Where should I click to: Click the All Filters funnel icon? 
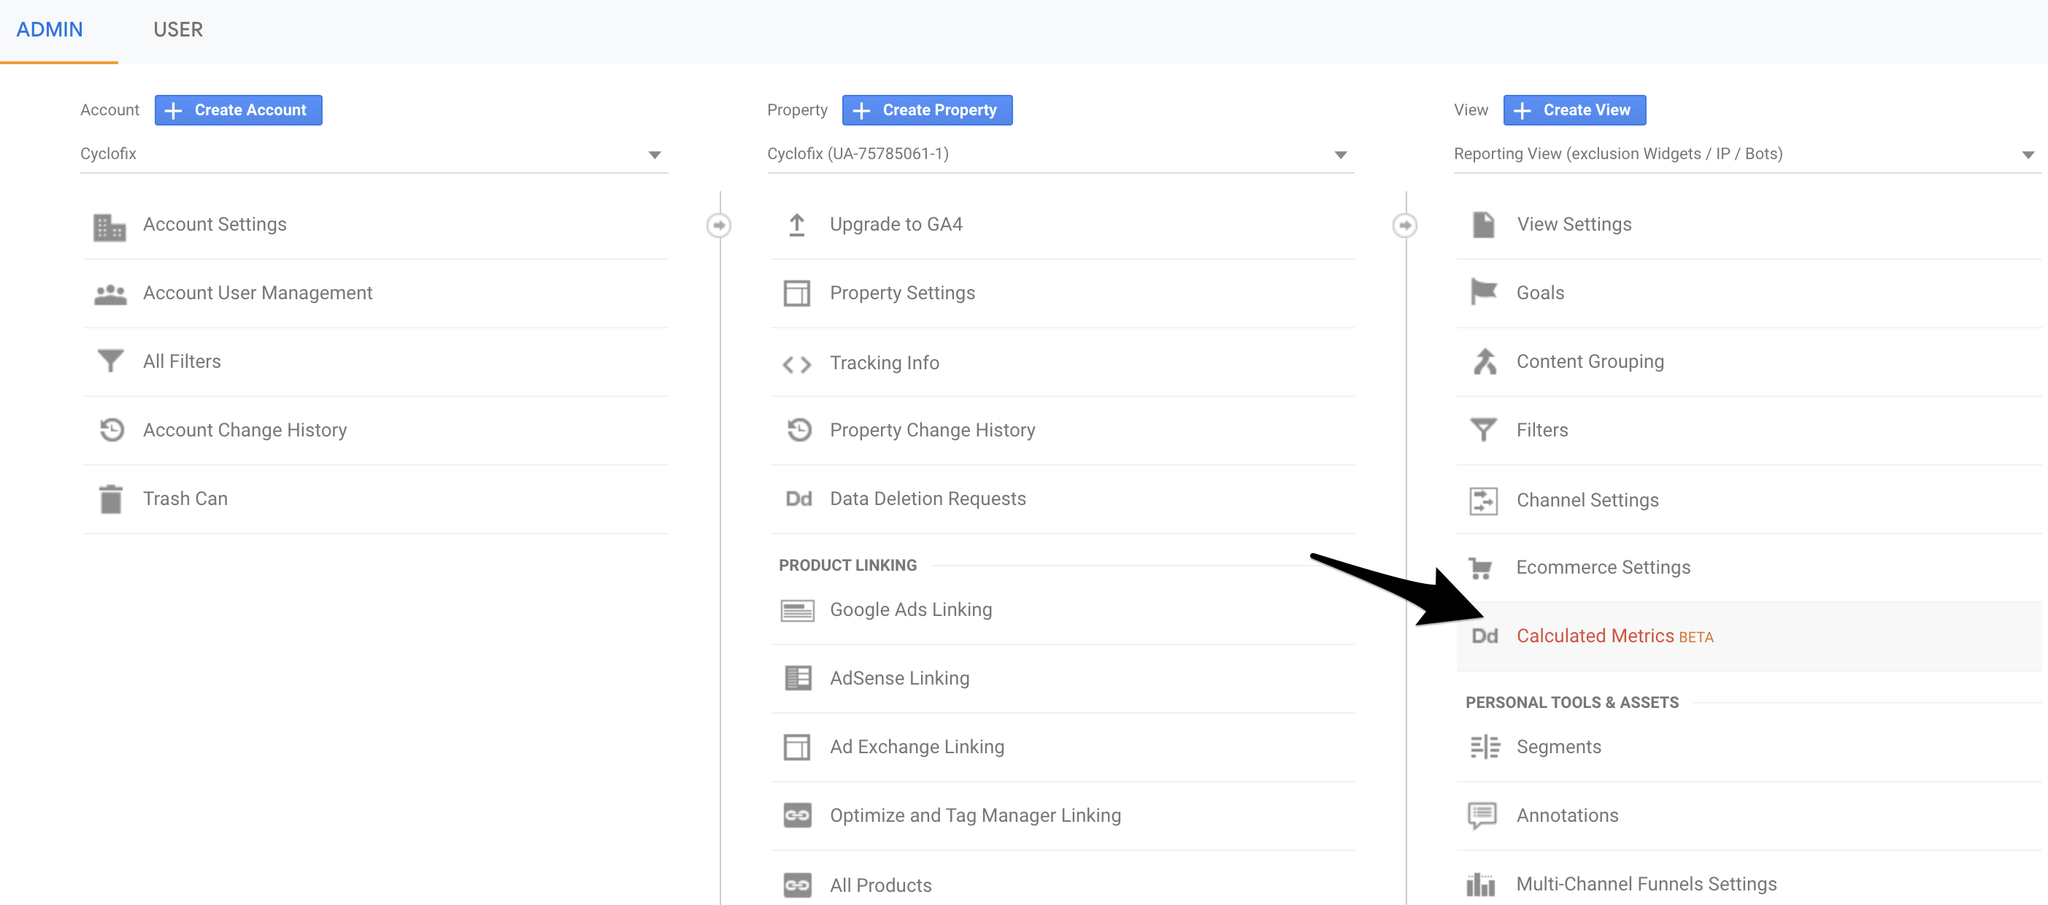coord(110,361)
